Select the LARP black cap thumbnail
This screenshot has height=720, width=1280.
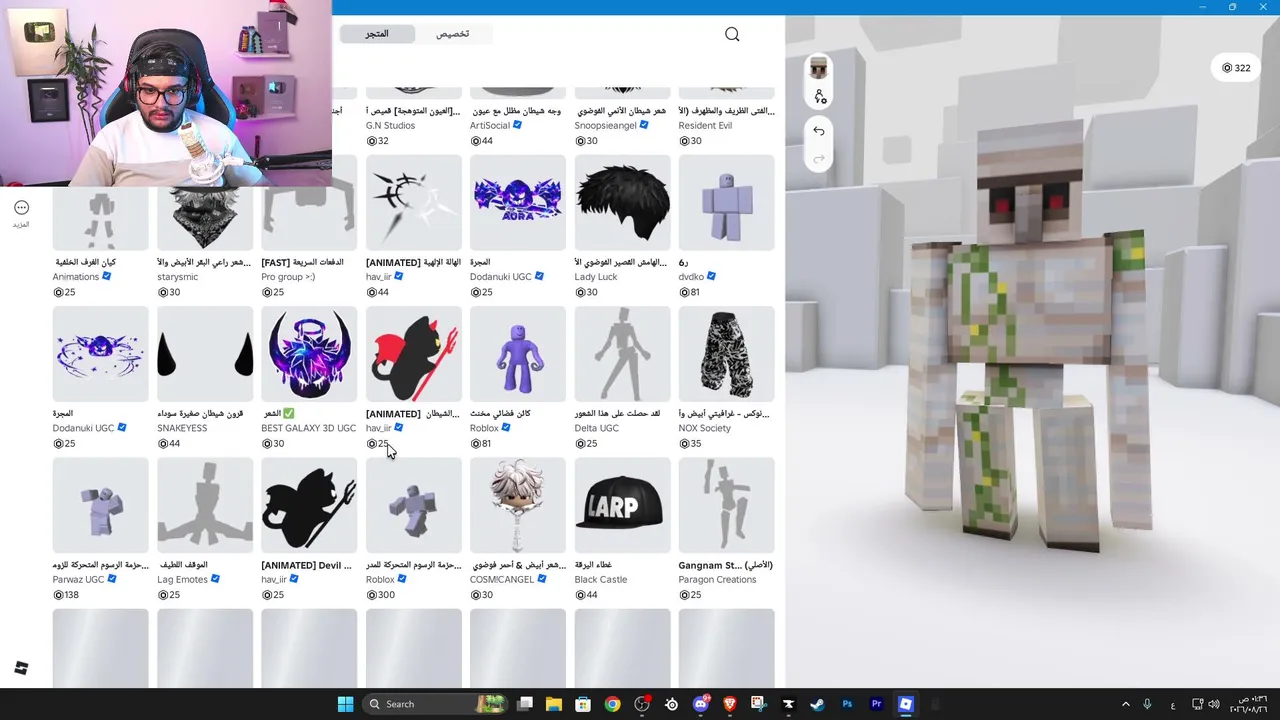pyautogui.click(x=622, y=505)
